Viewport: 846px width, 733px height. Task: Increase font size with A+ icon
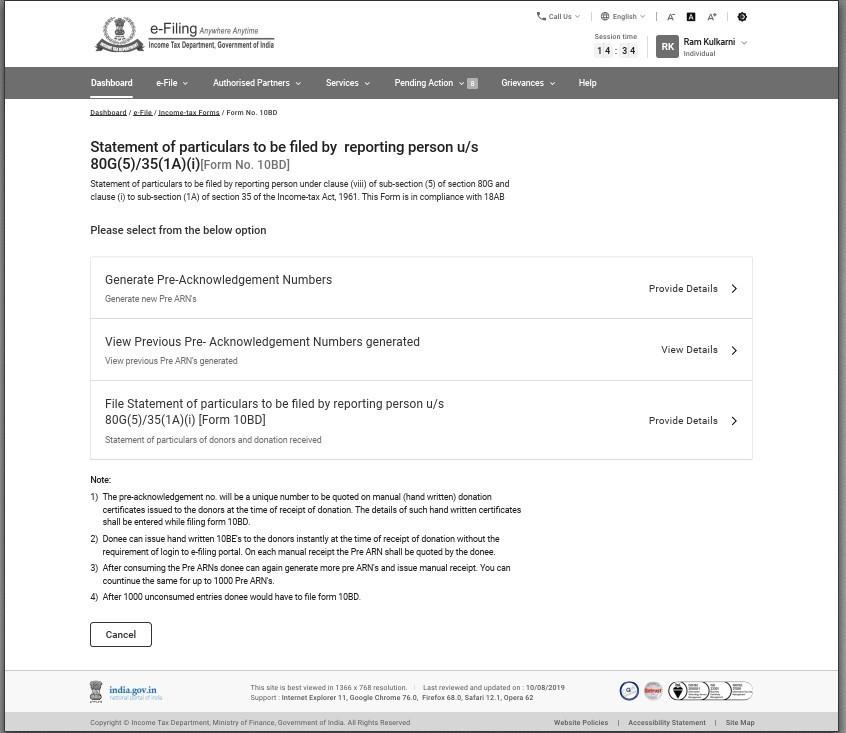pyautogui.click(x=712, y=17)
